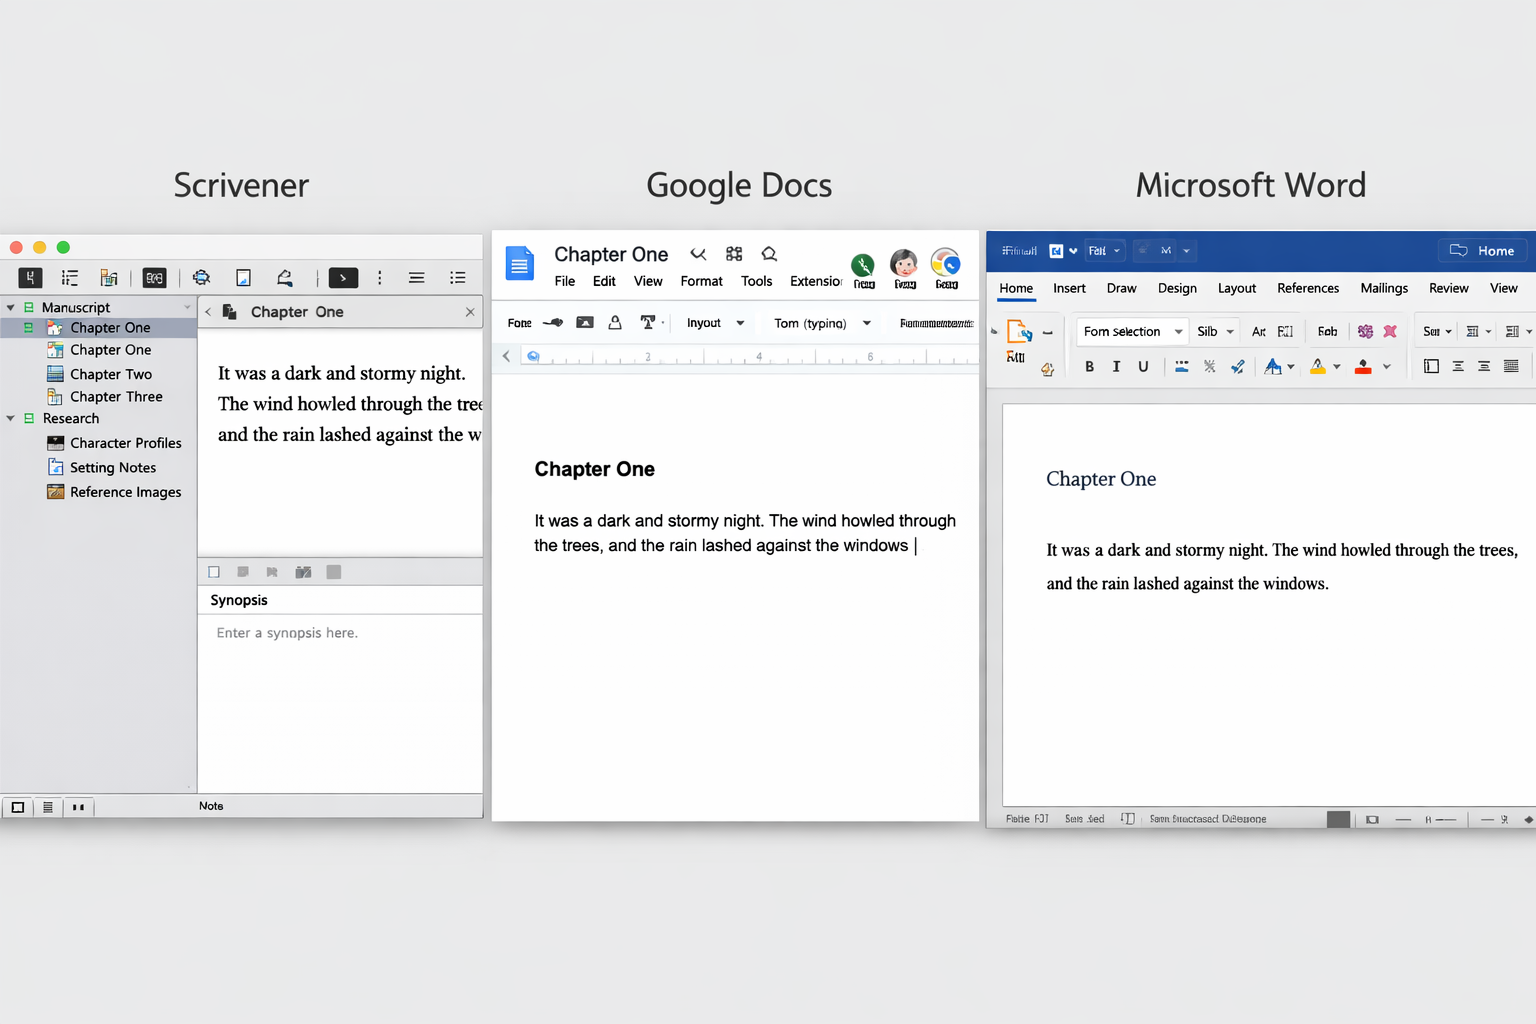The image size is (1536, 1024).
Task: Click the back chevron in Scrivener's editor header
Action: tap(208, 312)
